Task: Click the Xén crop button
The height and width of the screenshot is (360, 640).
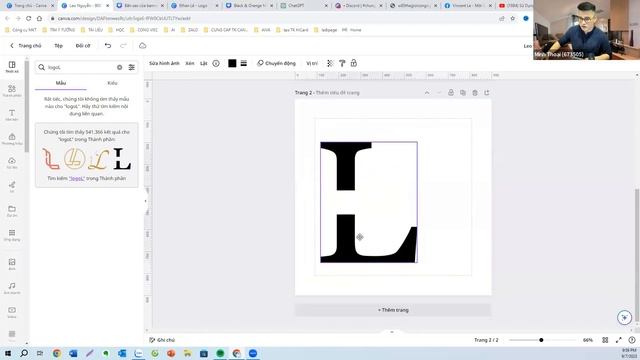Action: [190, 63]
